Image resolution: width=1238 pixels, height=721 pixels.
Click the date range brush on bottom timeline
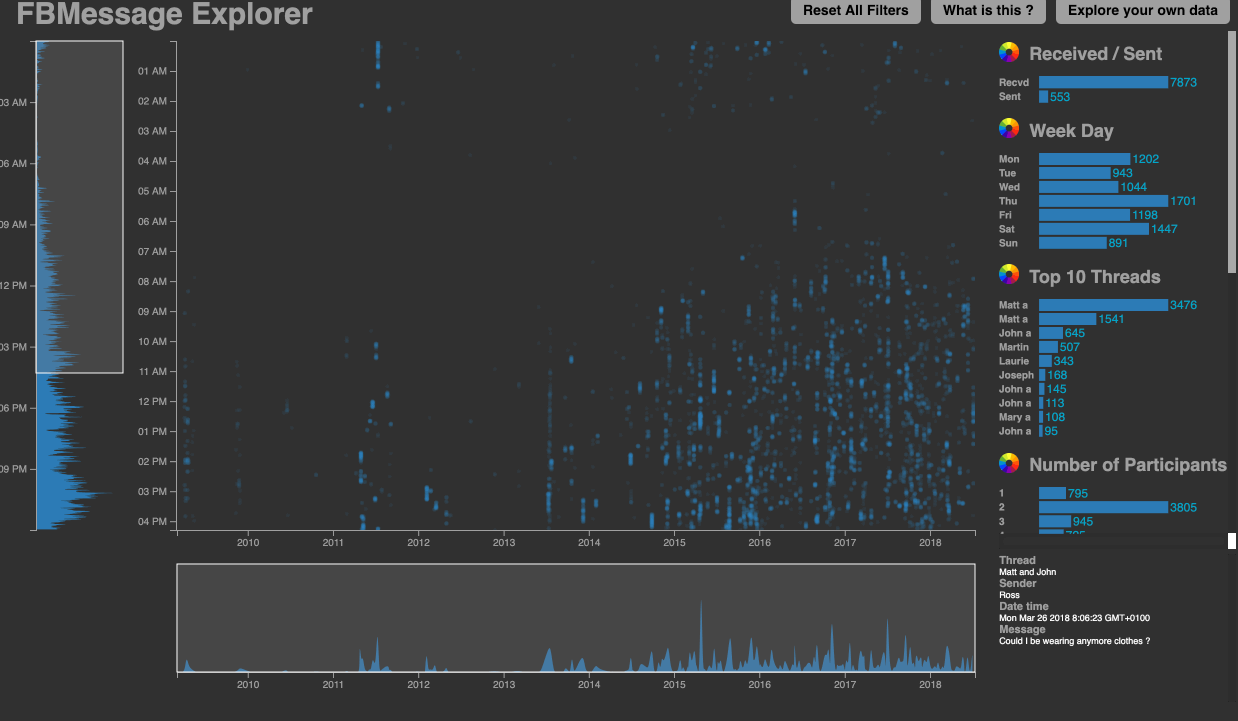(576, 617)
